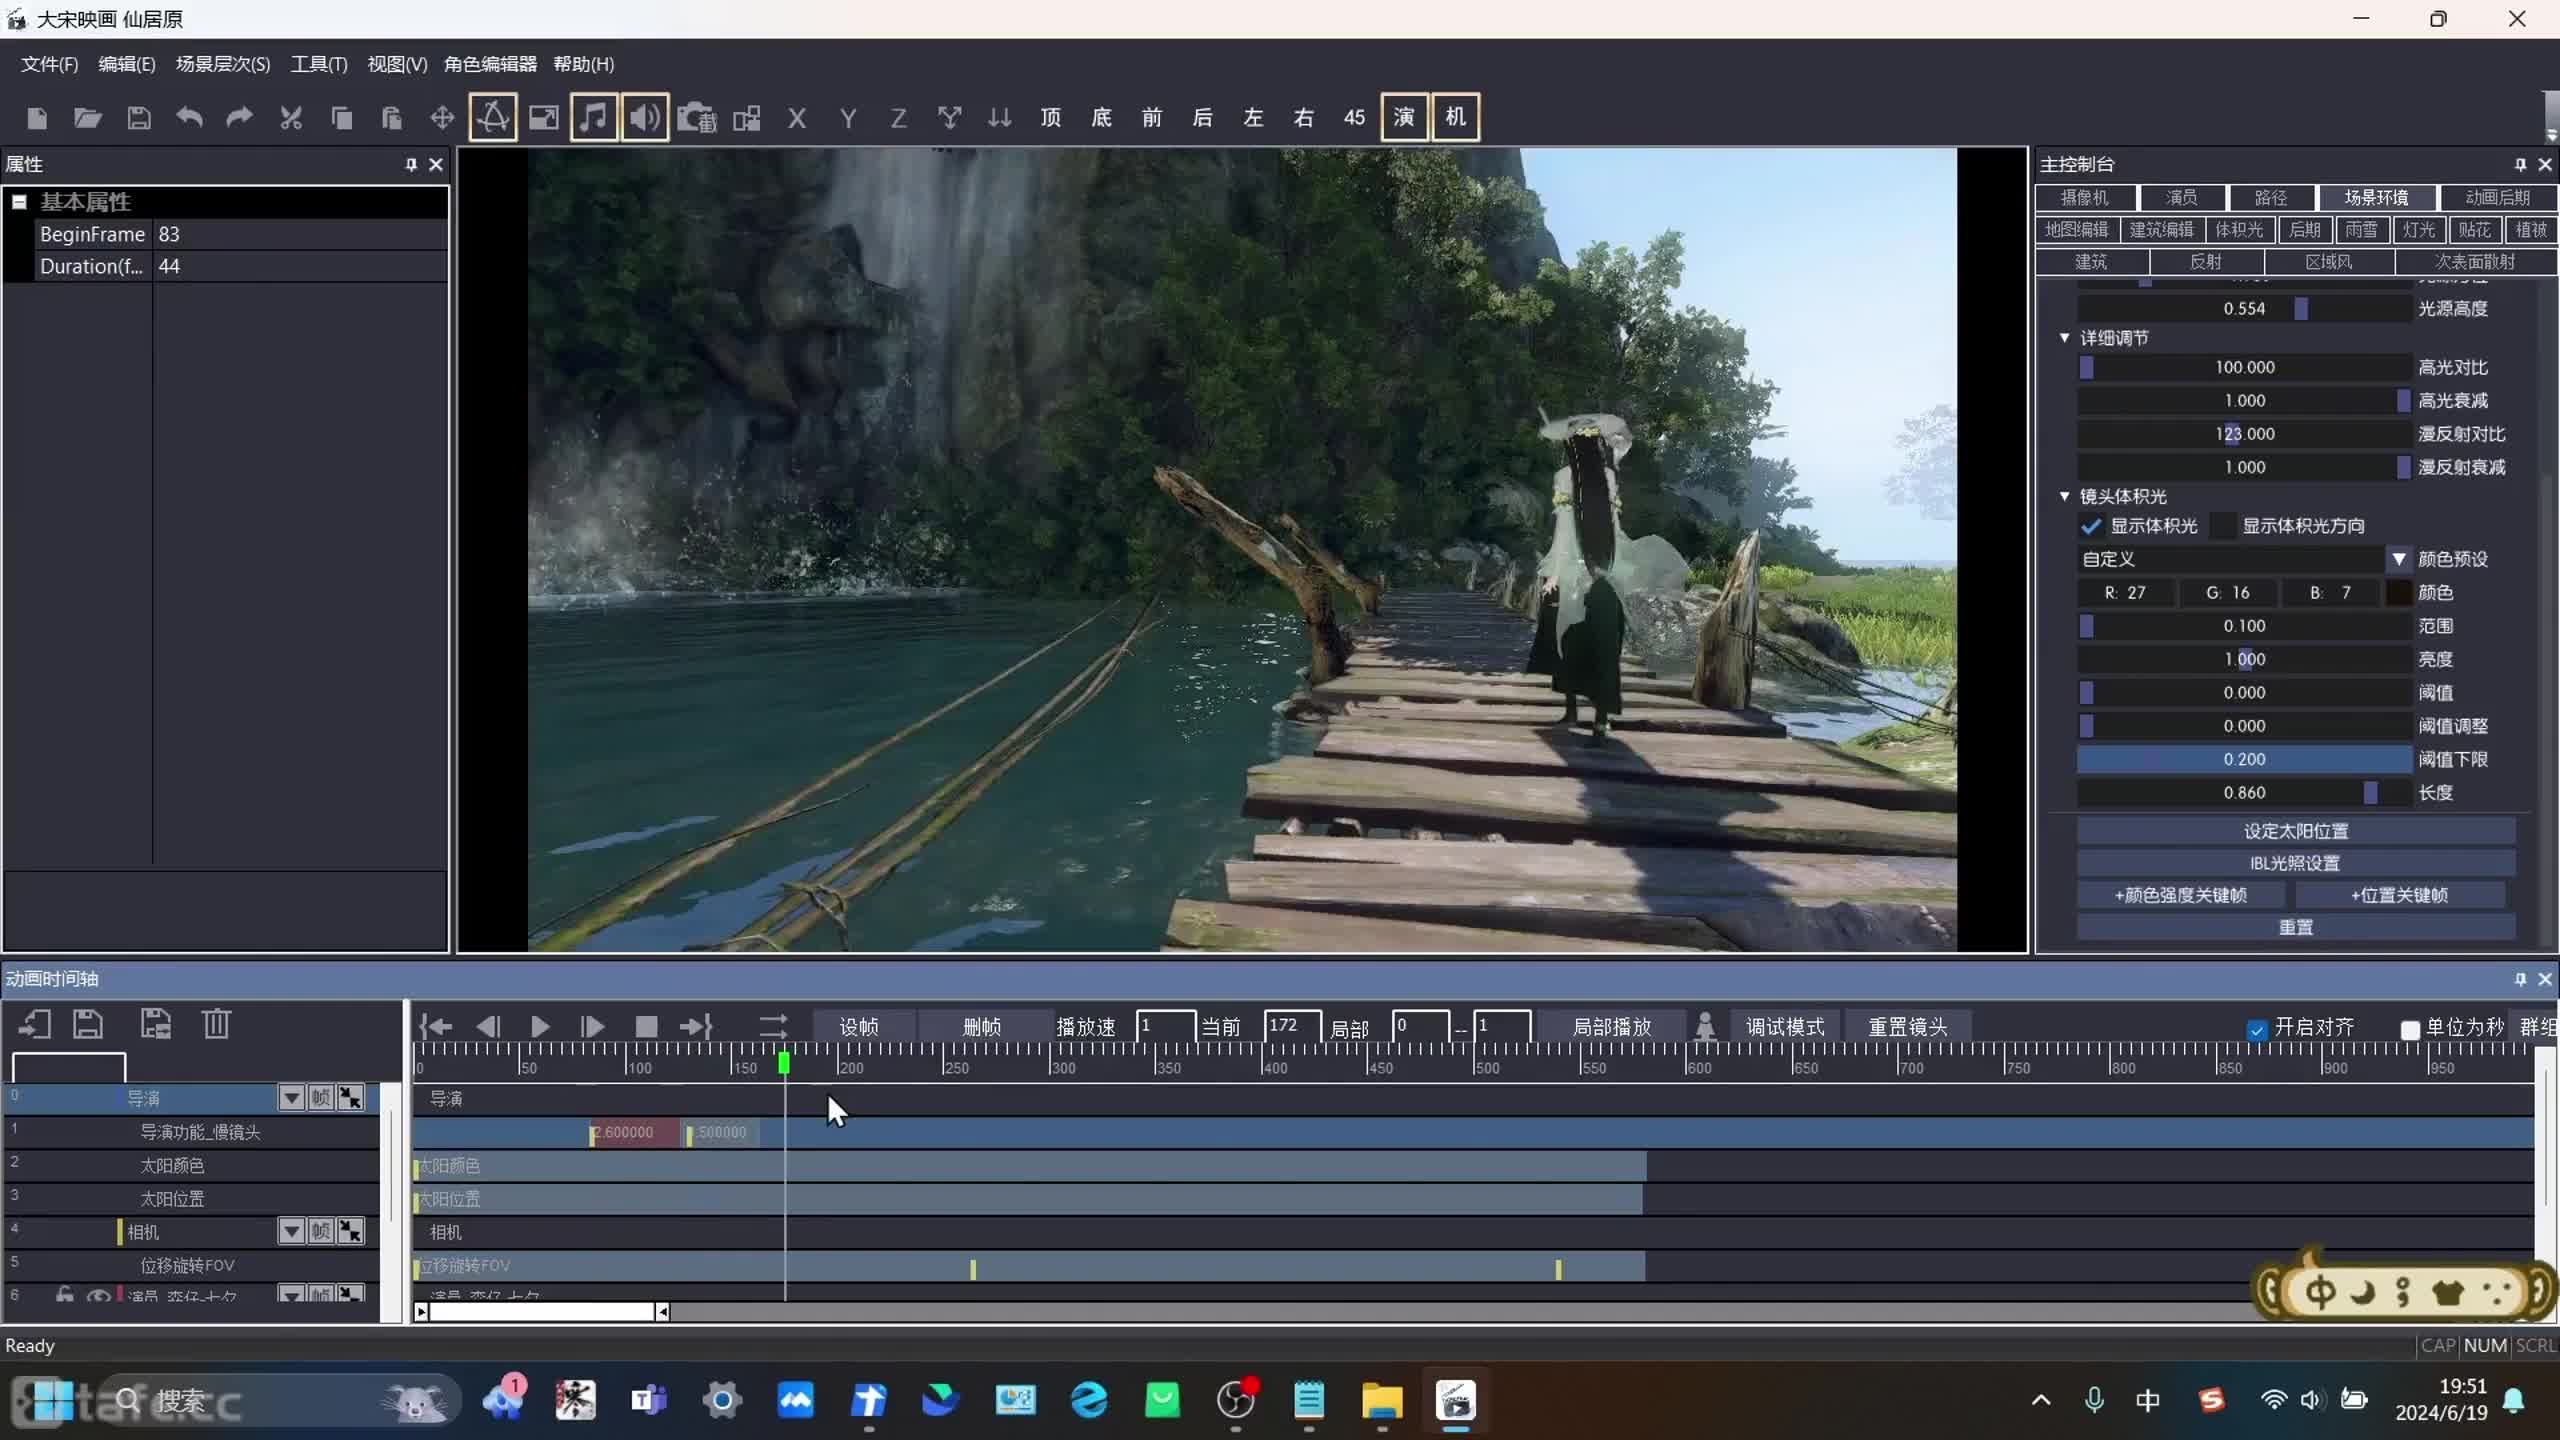This screenshot has width=2560, height=1440.
Task: Toggle the music note toolbar button
Action: 594,118
